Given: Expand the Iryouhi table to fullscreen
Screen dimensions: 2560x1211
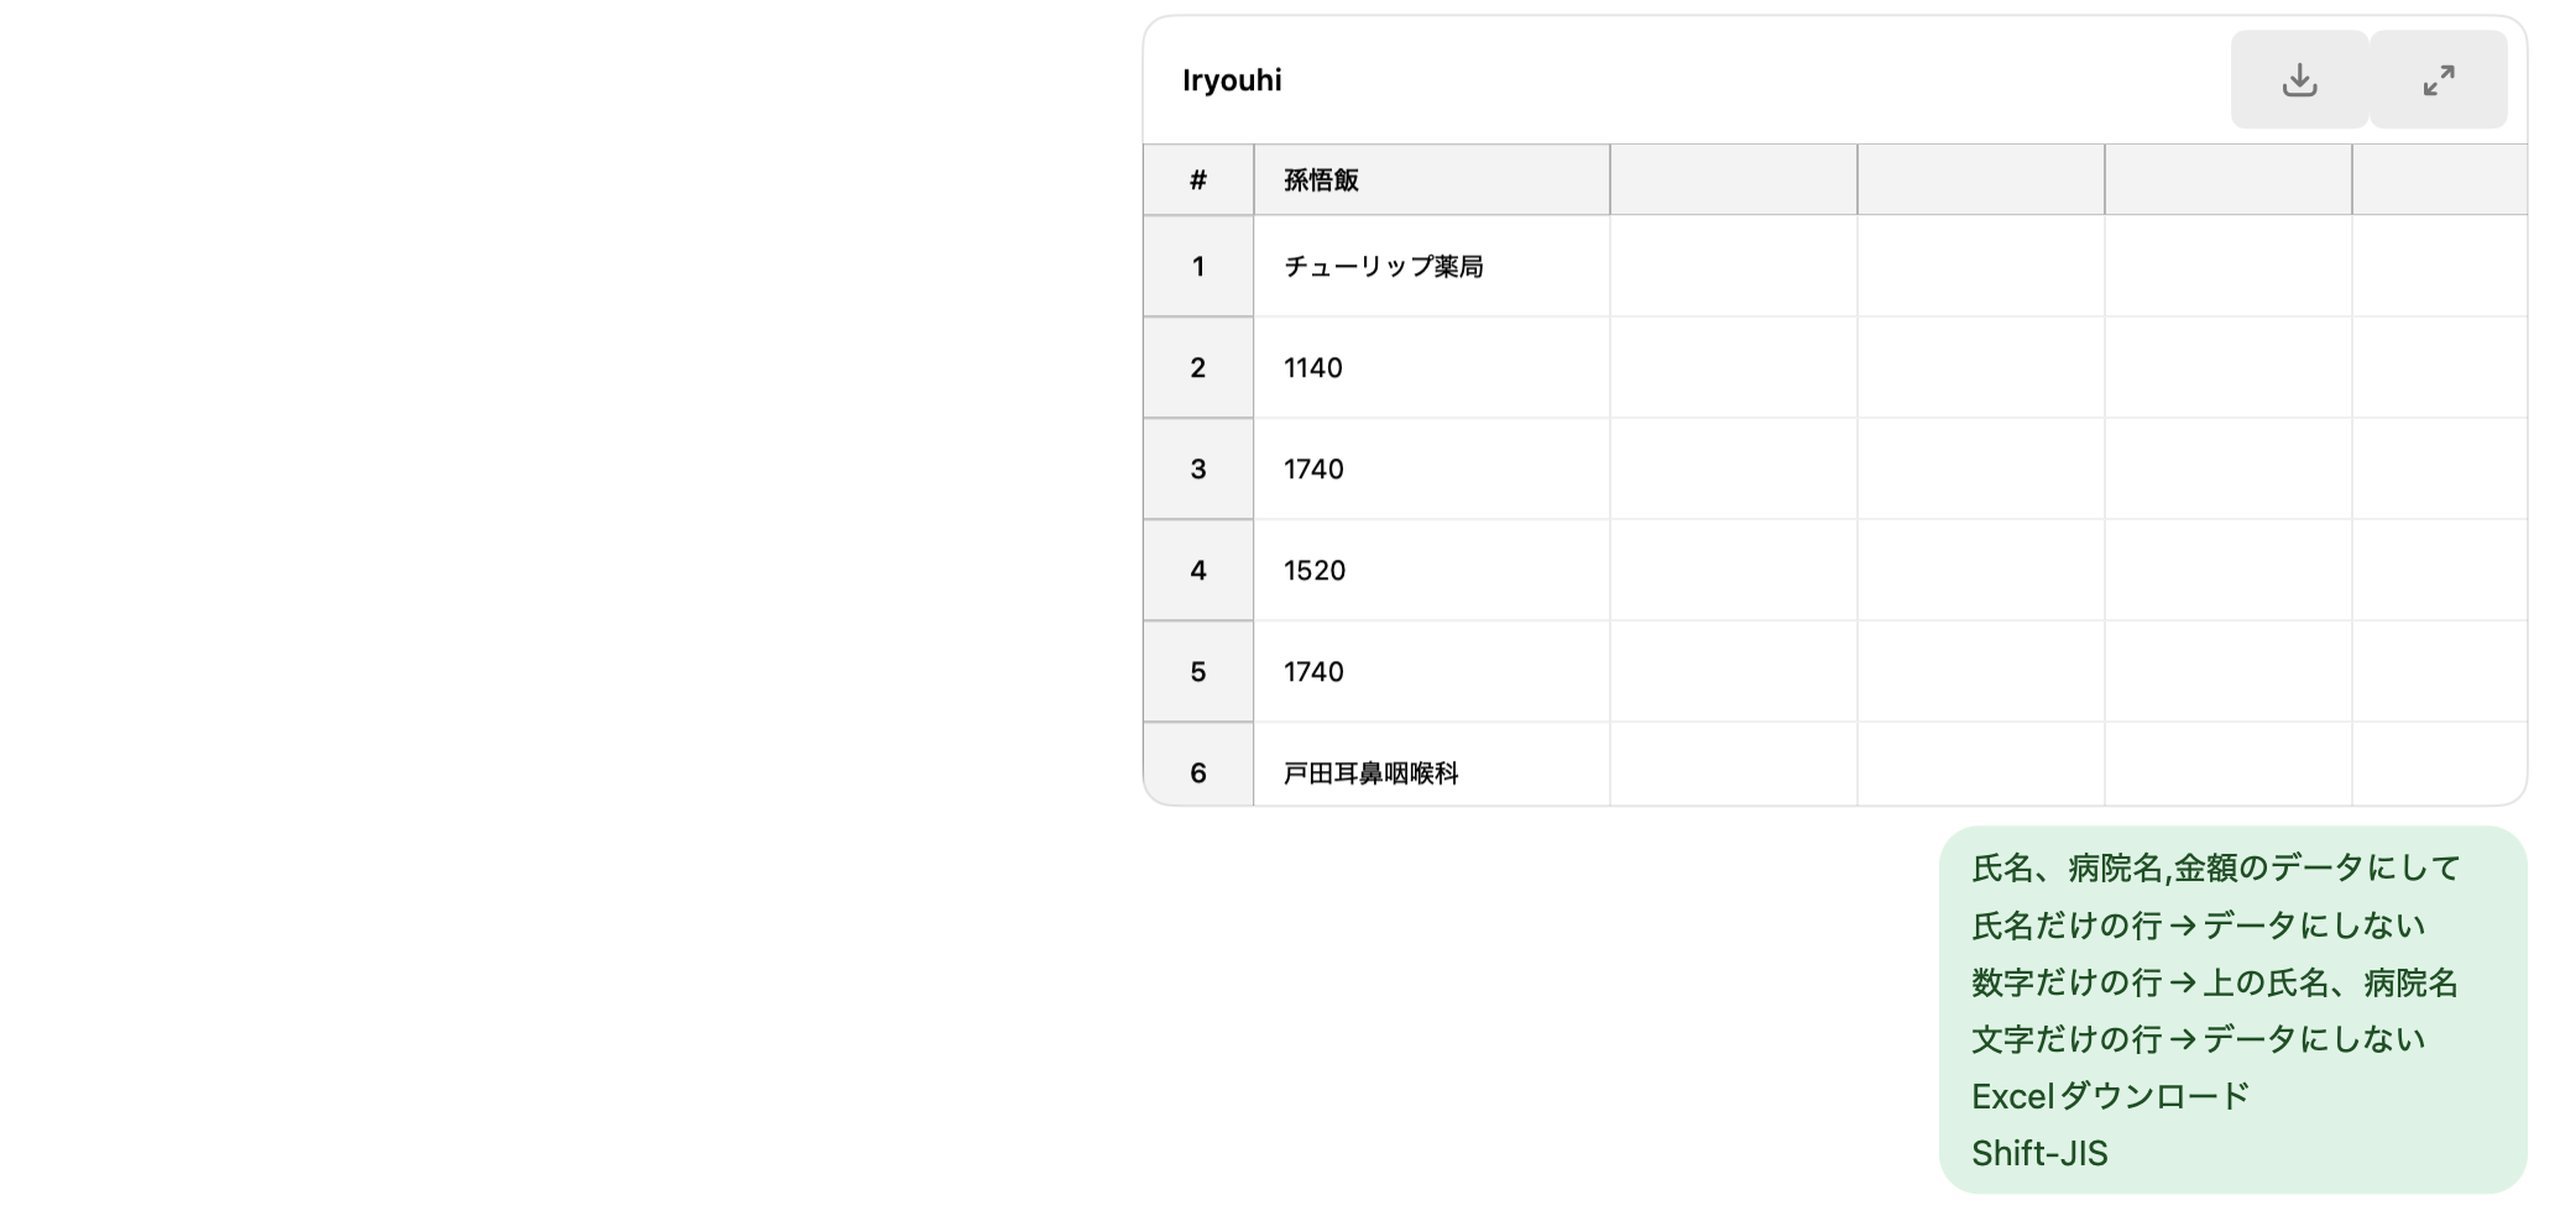Looking at the screenshot, I should (2438, 80).
